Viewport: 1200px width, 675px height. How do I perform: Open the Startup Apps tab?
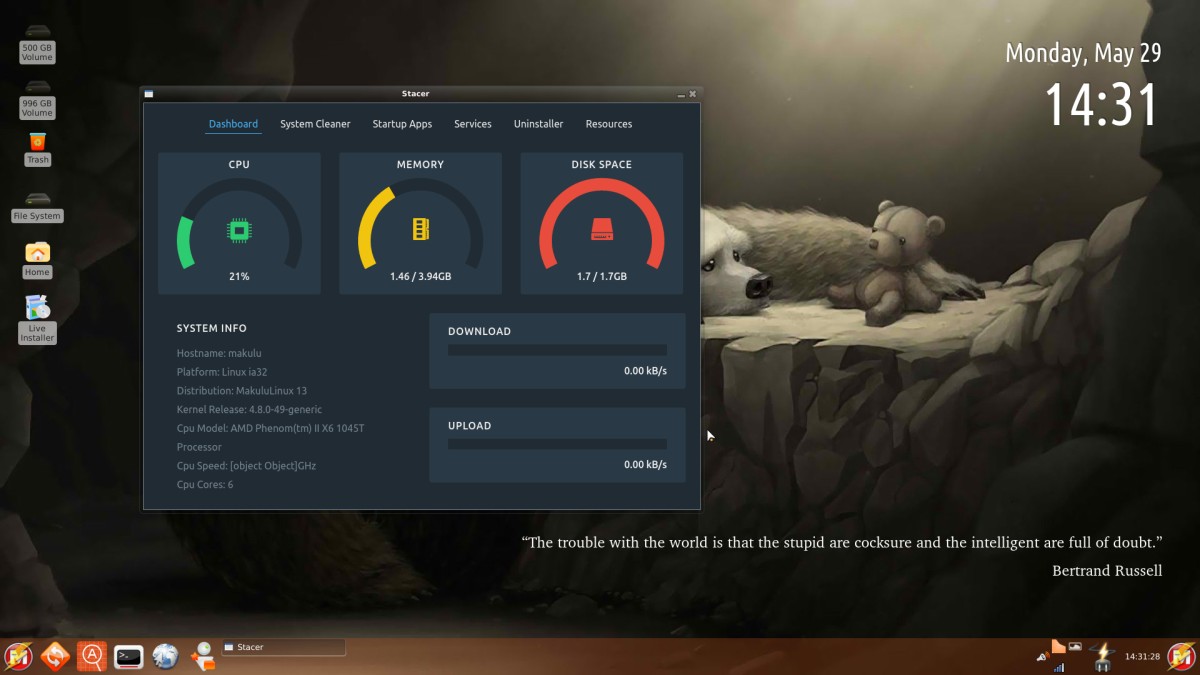pos(402,124)
